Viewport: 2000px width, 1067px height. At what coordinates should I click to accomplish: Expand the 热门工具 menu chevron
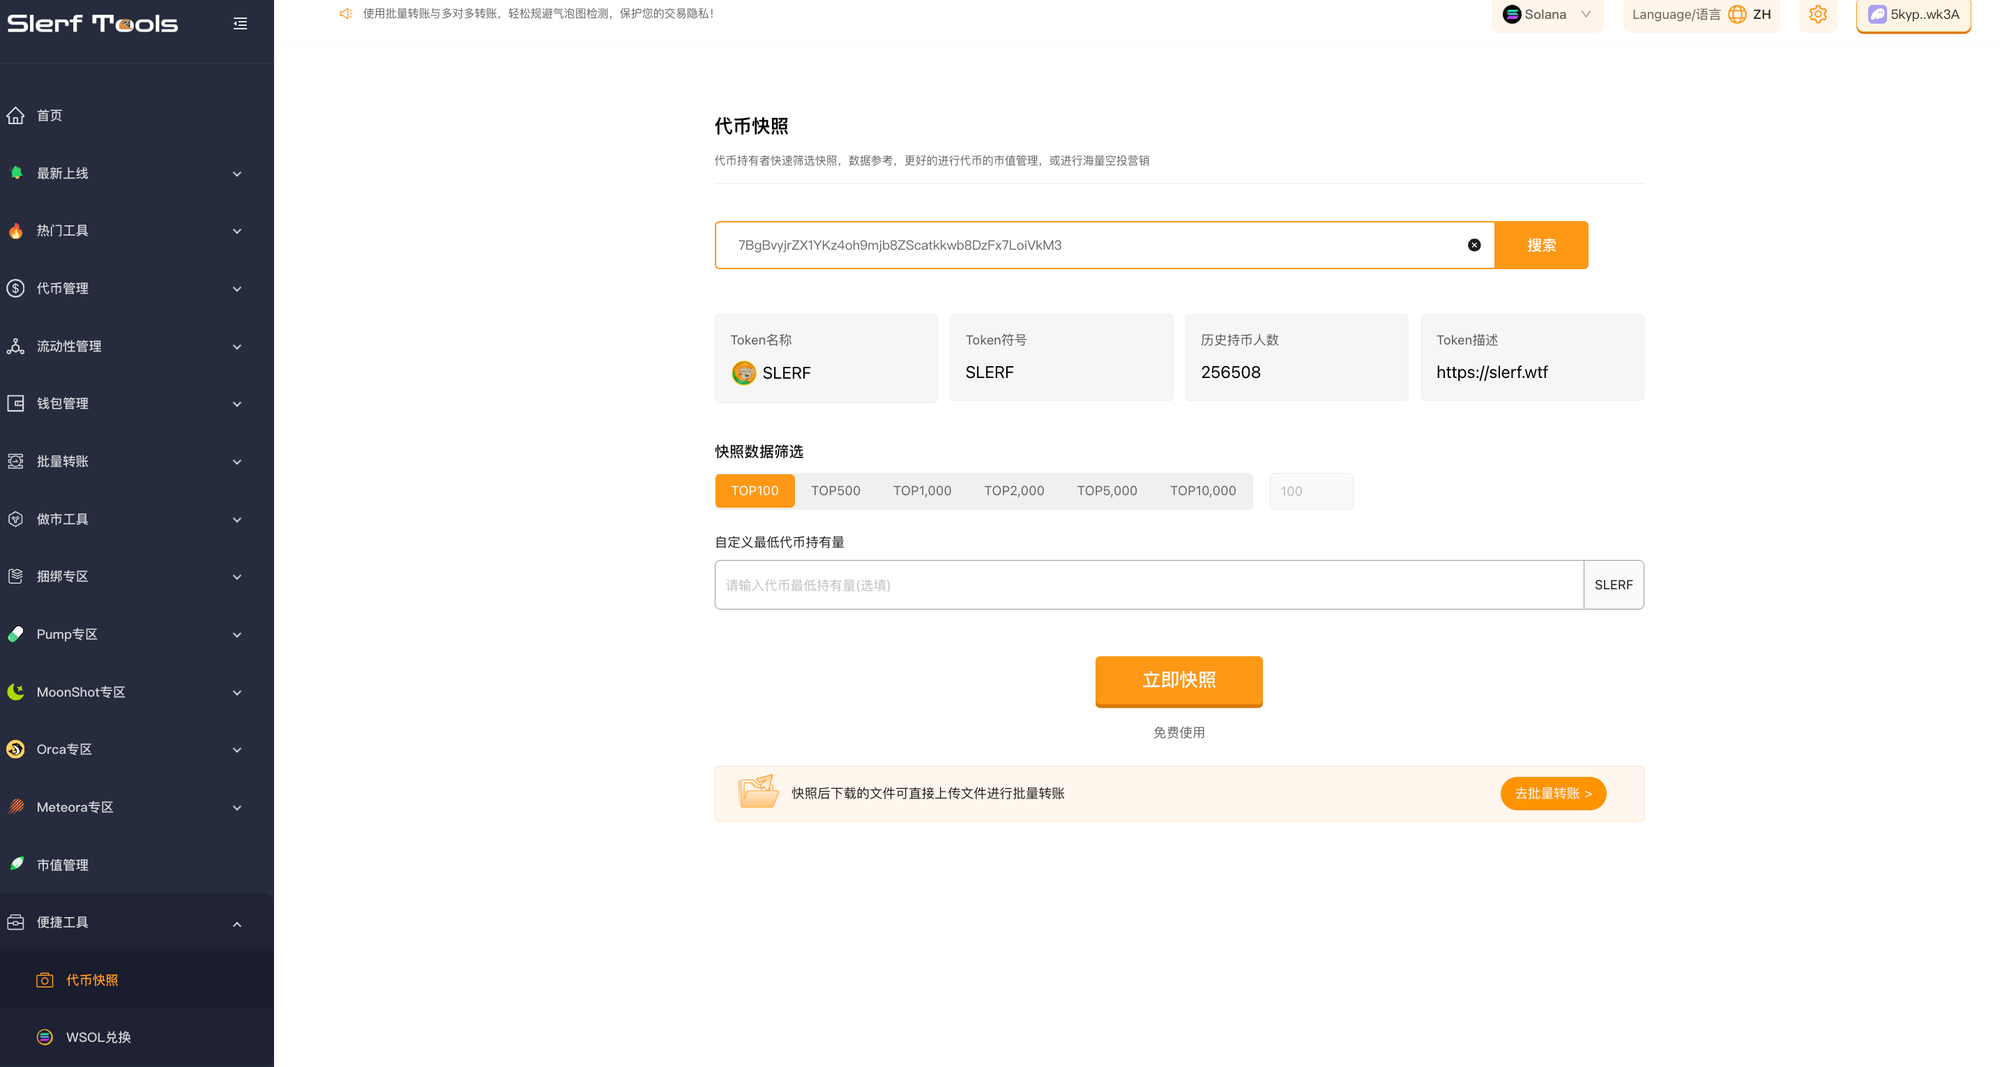pos(237,231)
